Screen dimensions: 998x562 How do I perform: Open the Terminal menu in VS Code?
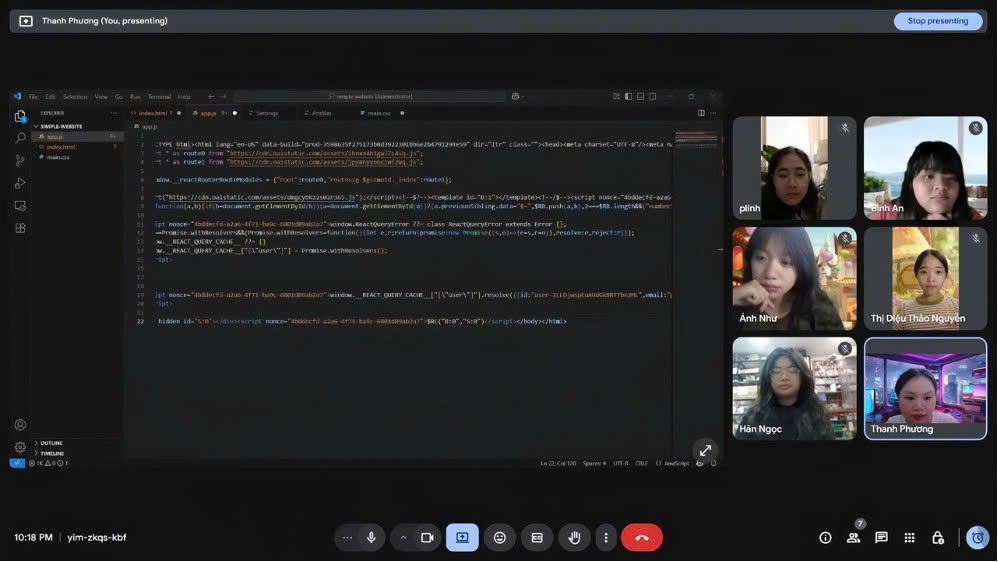coord(159,97)
